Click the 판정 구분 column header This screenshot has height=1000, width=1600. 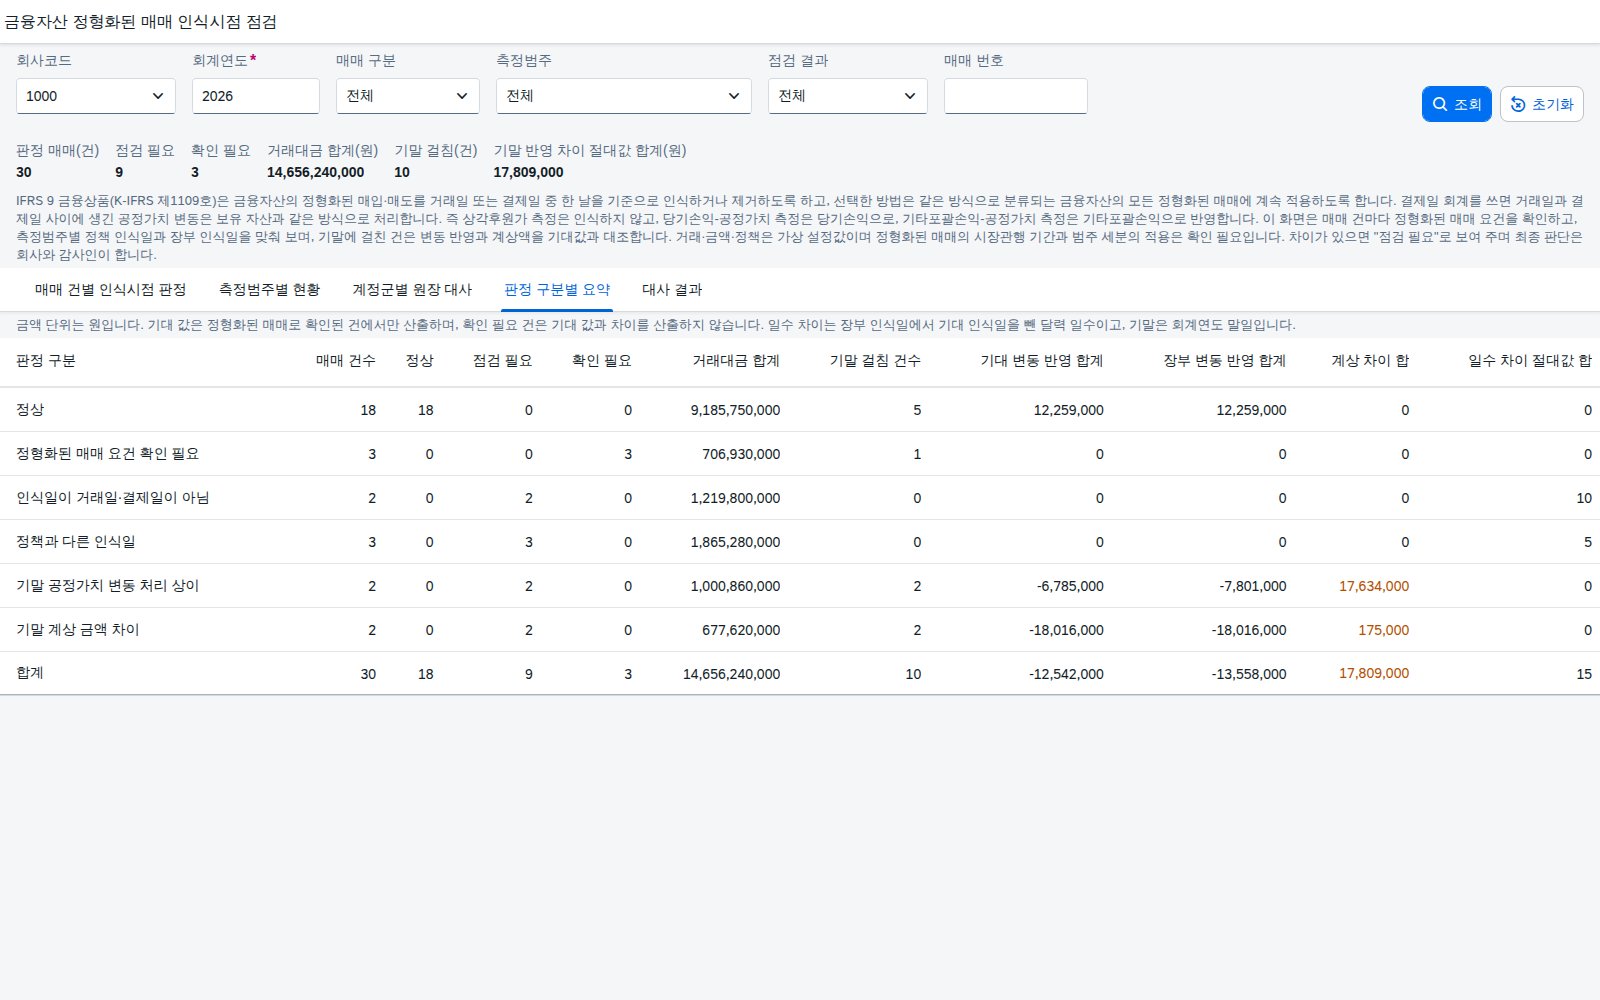pyautogui.click(x=46, y=361)
